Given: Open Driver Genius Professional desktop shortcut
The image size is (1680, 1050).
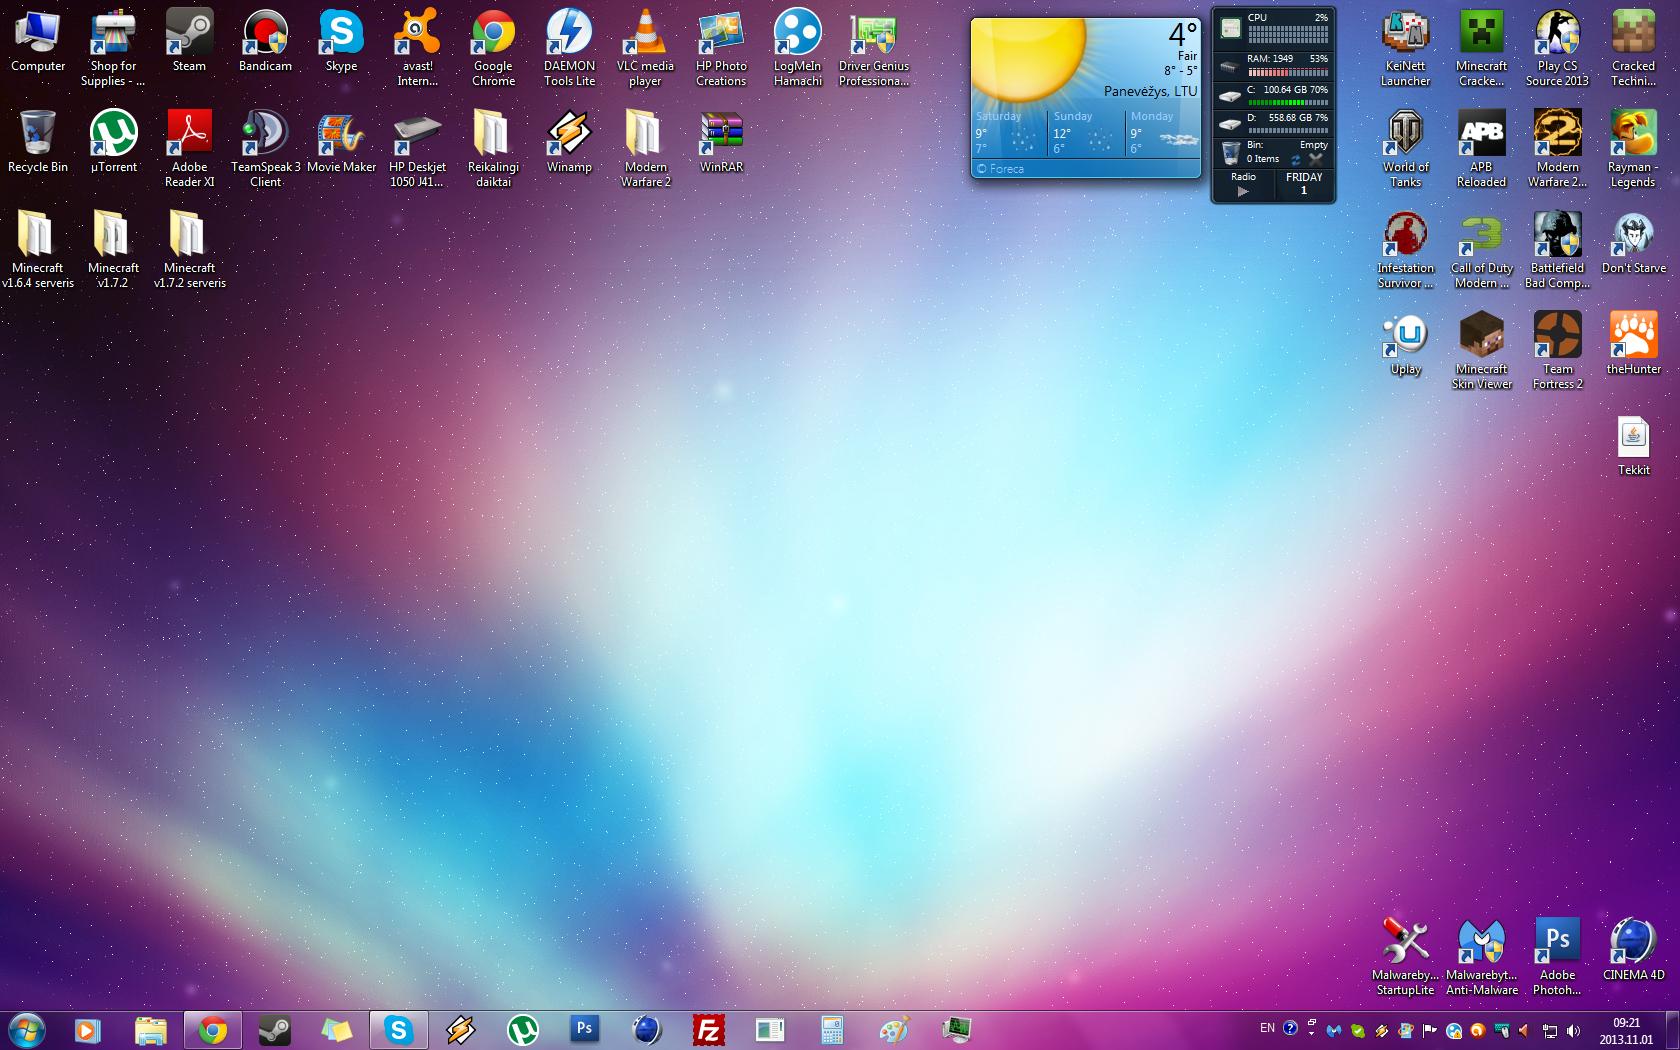Looking at the screenshot, I should (874, 47).
